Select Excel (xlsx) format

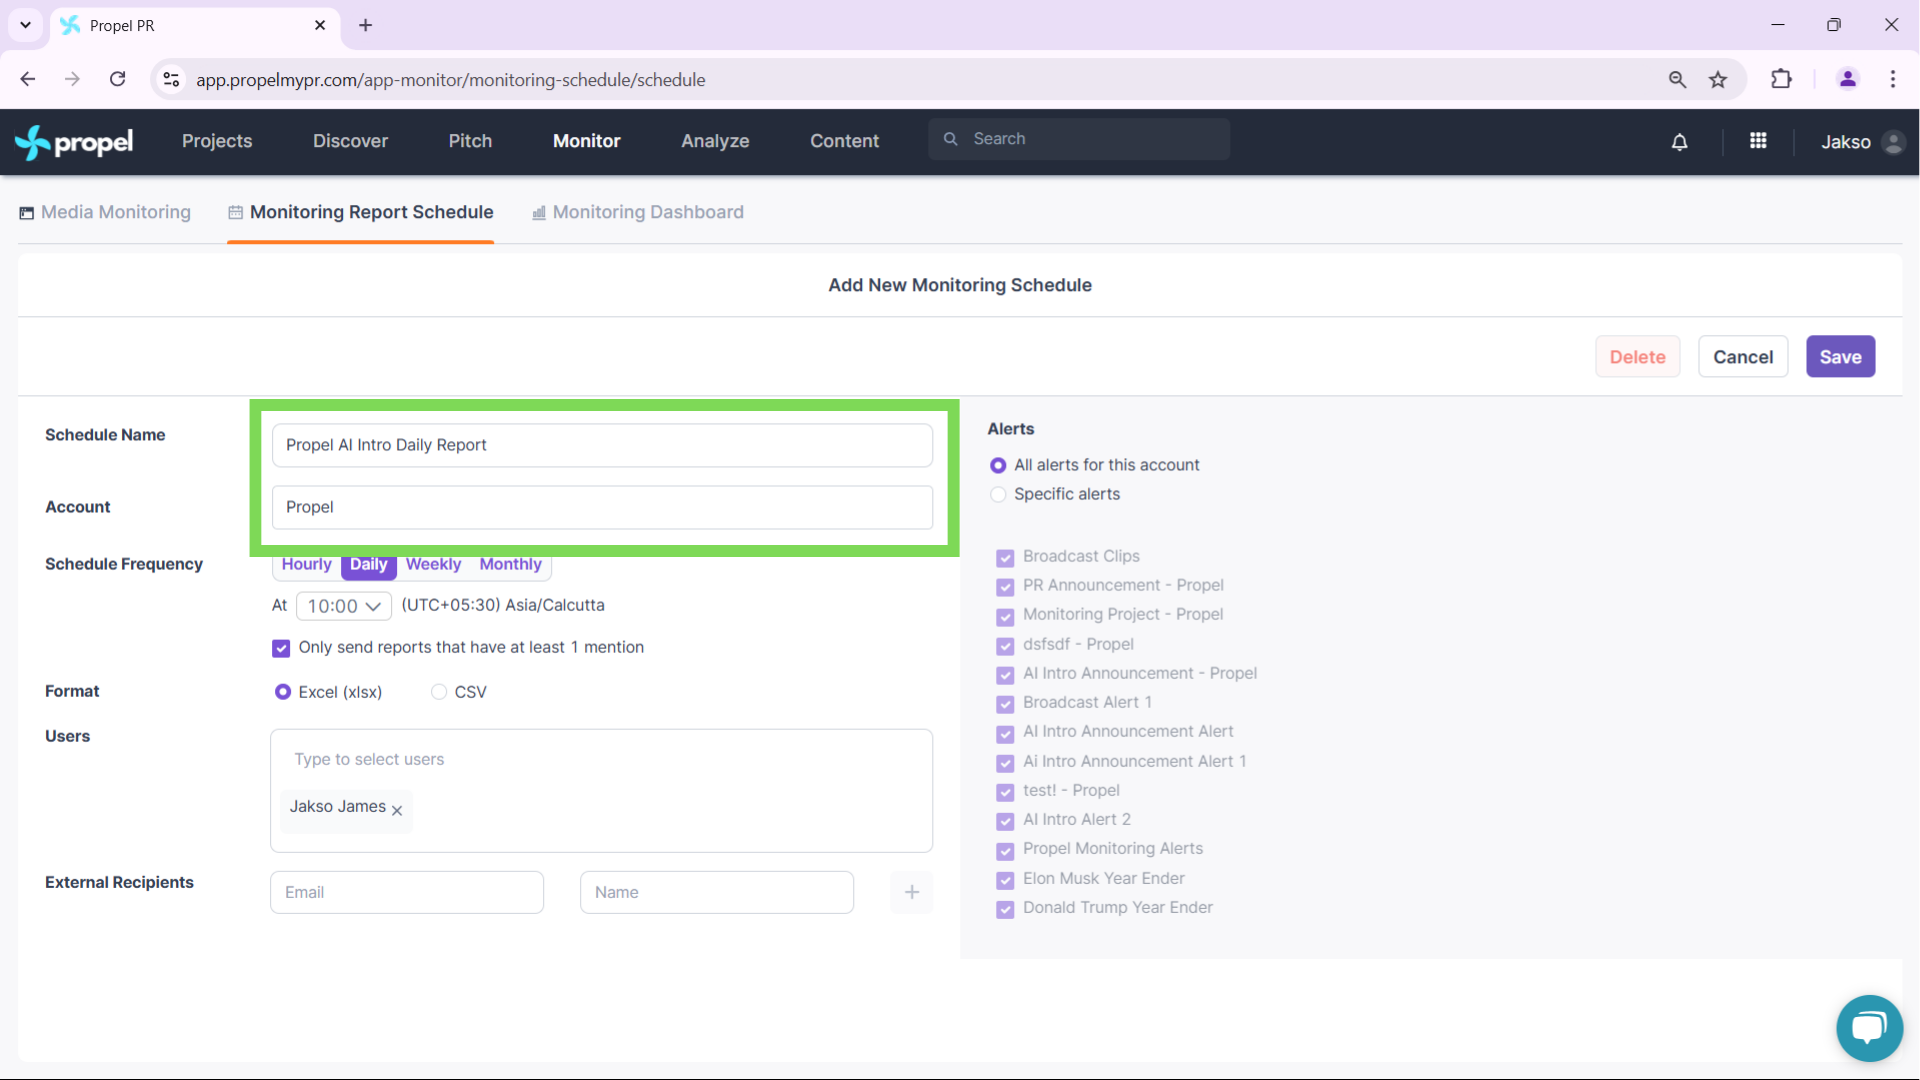click(x=283, y=692)
